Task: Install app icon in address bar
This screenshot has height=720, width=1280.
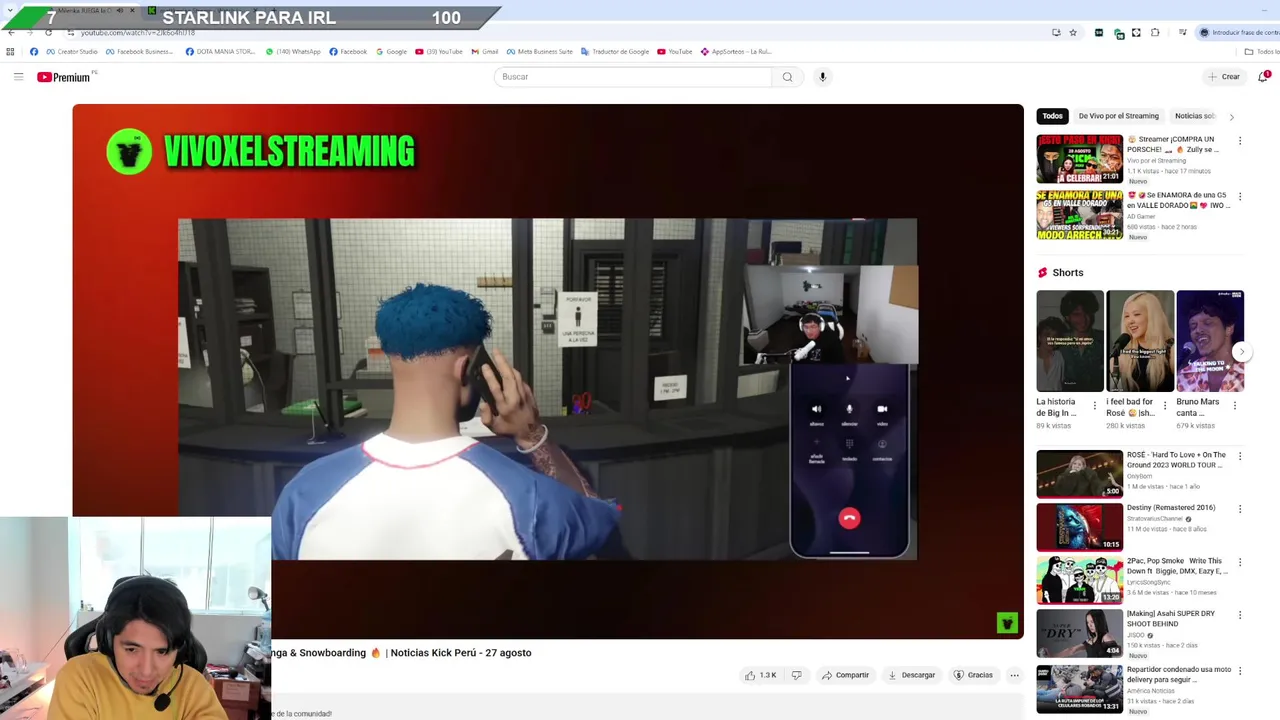Action: pos(1056,33)
